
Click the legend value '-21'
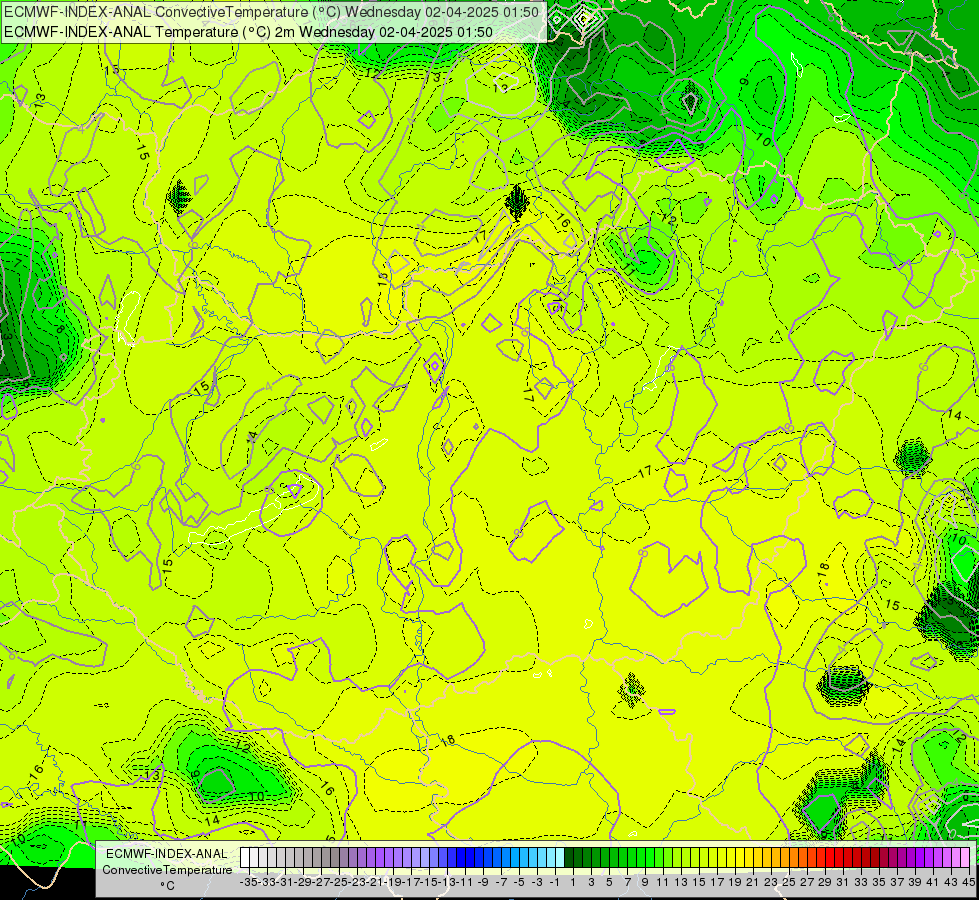pyautogui.click(x=375, y=883)
